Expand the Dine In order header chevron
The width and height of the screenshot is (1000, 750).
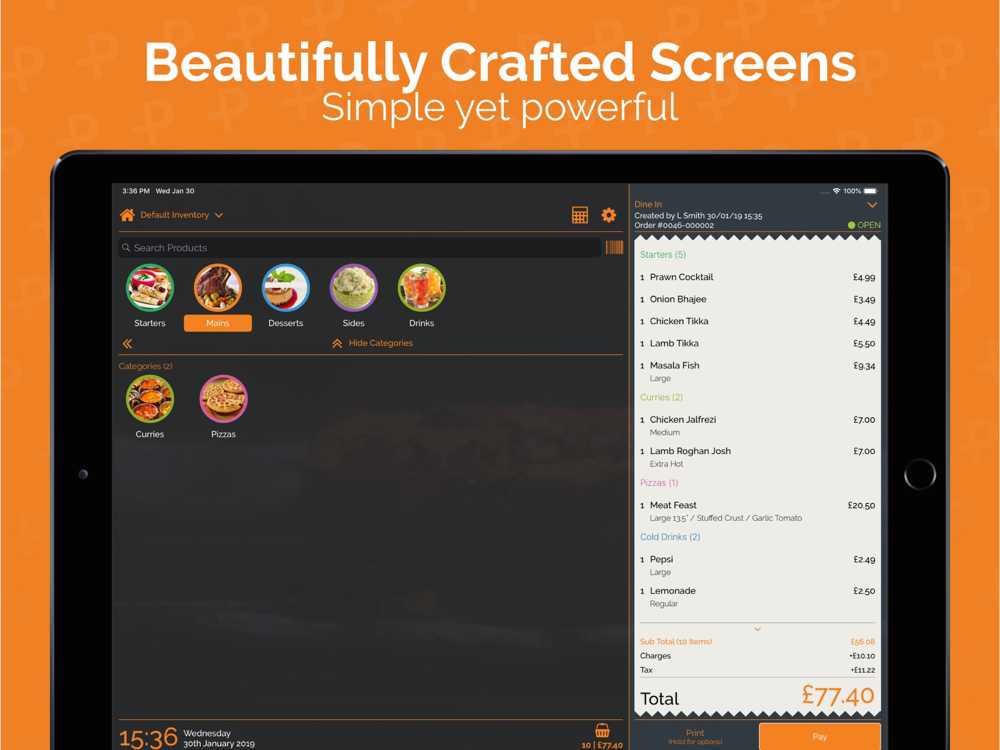pyautogui.click(x=872, y=205)
